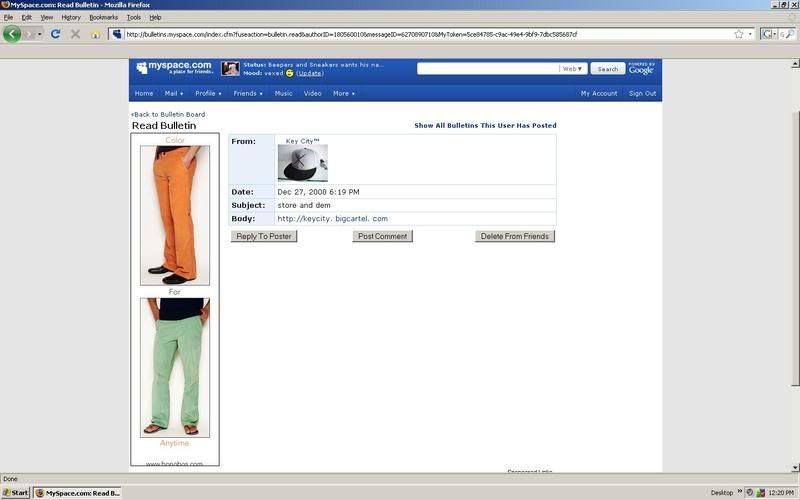Screen dimensions: 800x500
Task: Click Delete From Friends button
Action: [514, 236]
